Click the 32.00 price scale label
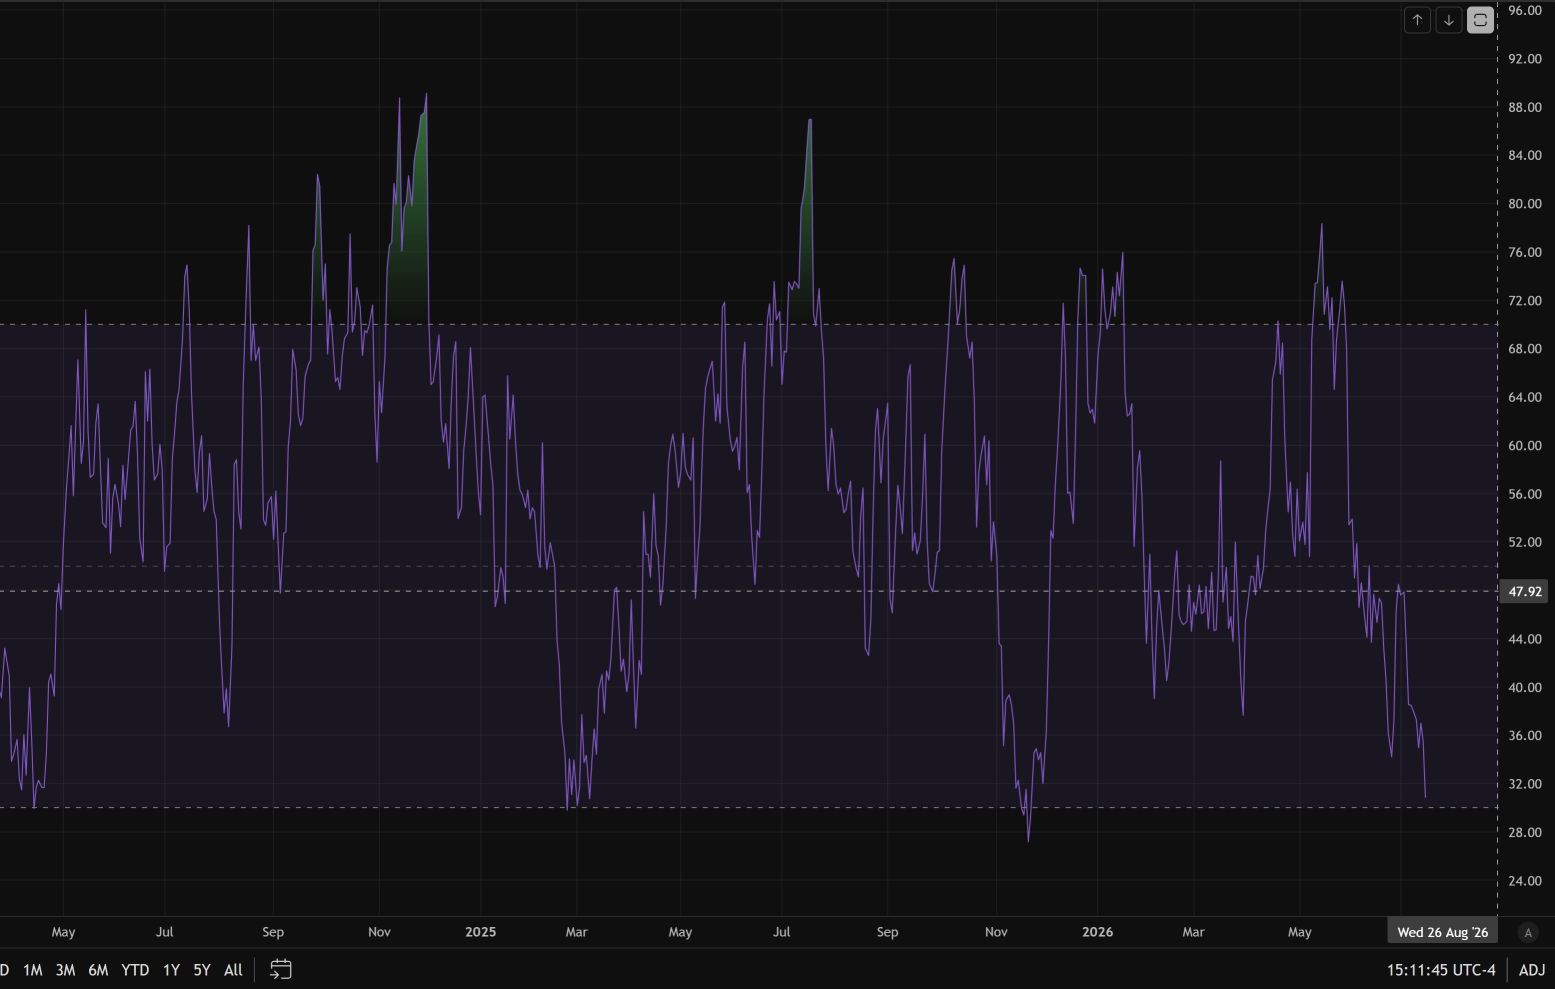1555x989 pixels. (1525, 784)
